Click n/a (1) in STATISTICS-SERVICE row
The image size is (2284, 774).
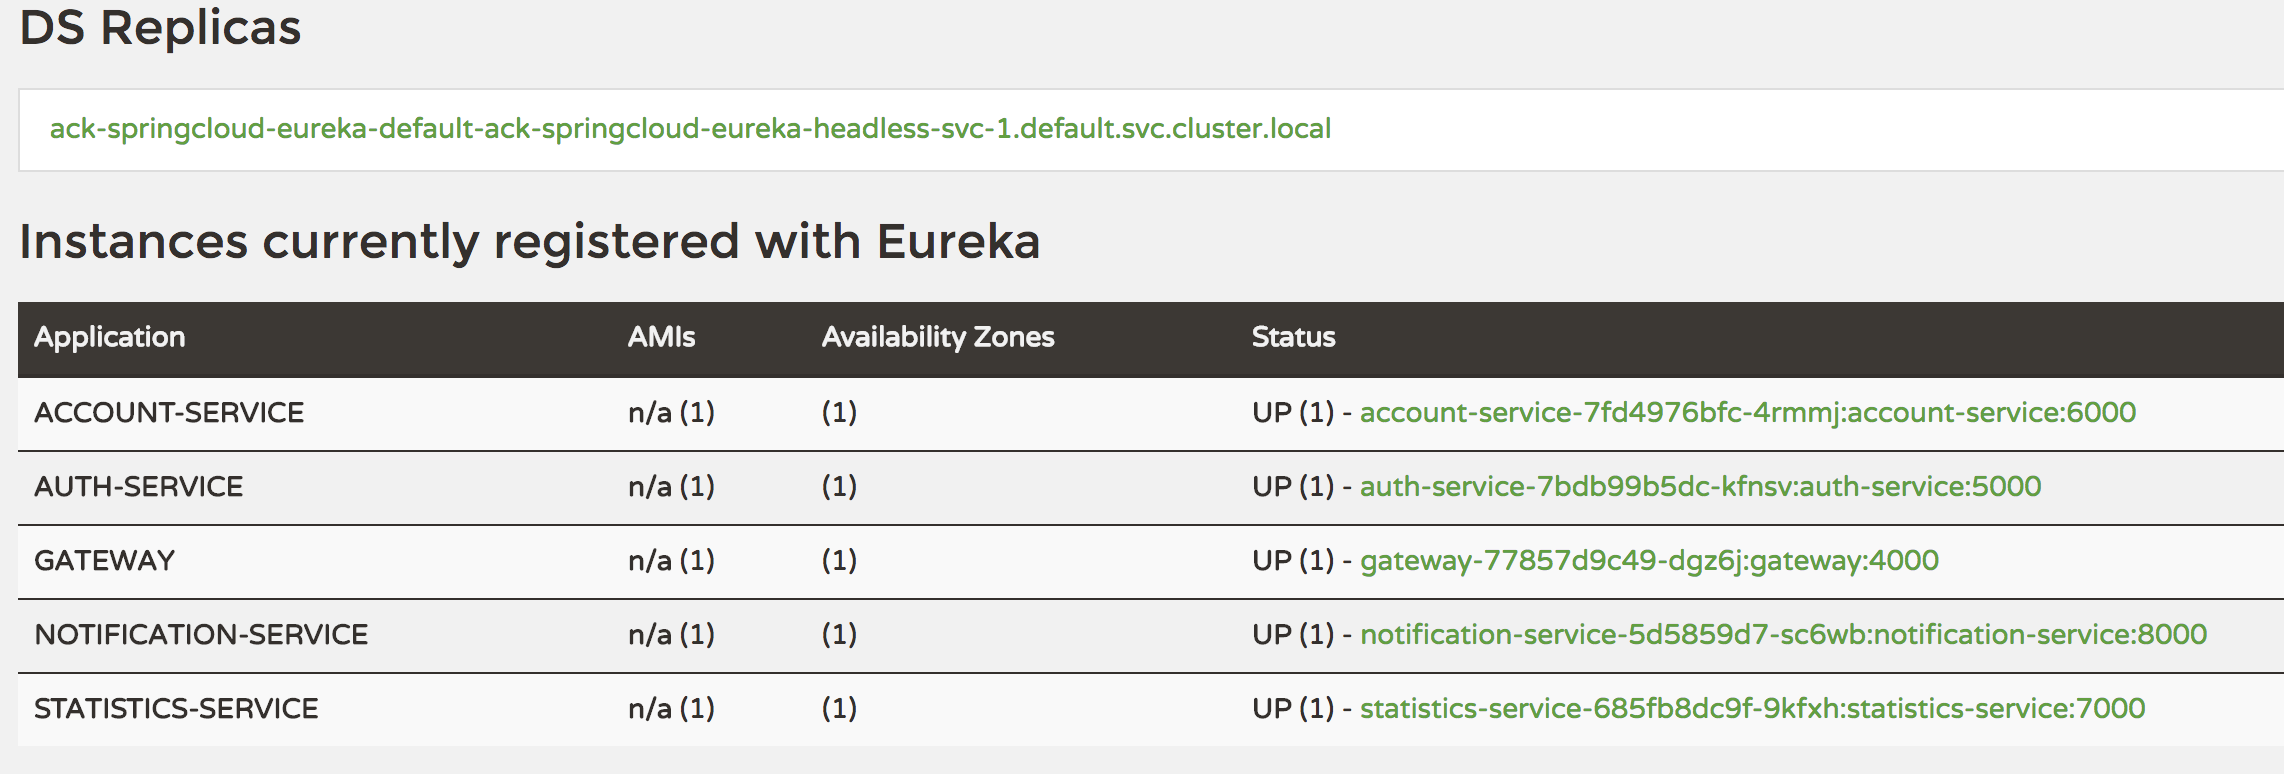(671, 709)
